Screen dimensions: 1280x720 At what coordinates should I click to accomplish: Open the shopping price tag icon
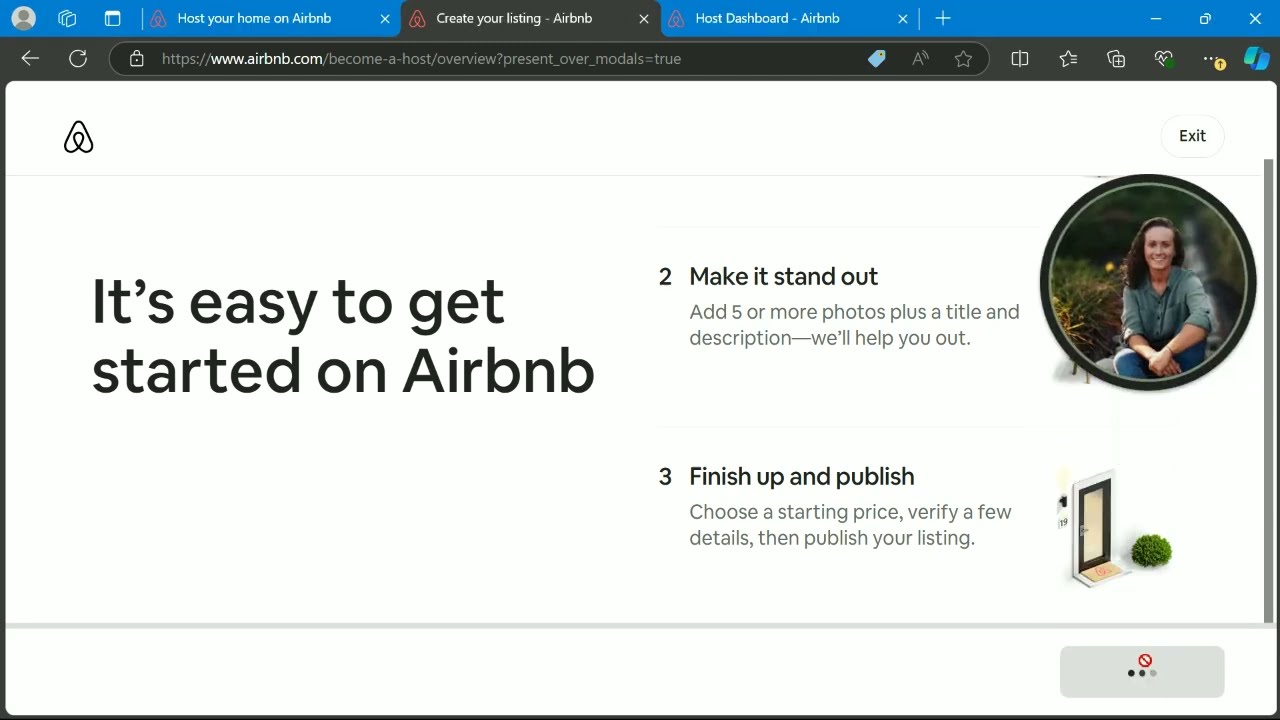877,59
